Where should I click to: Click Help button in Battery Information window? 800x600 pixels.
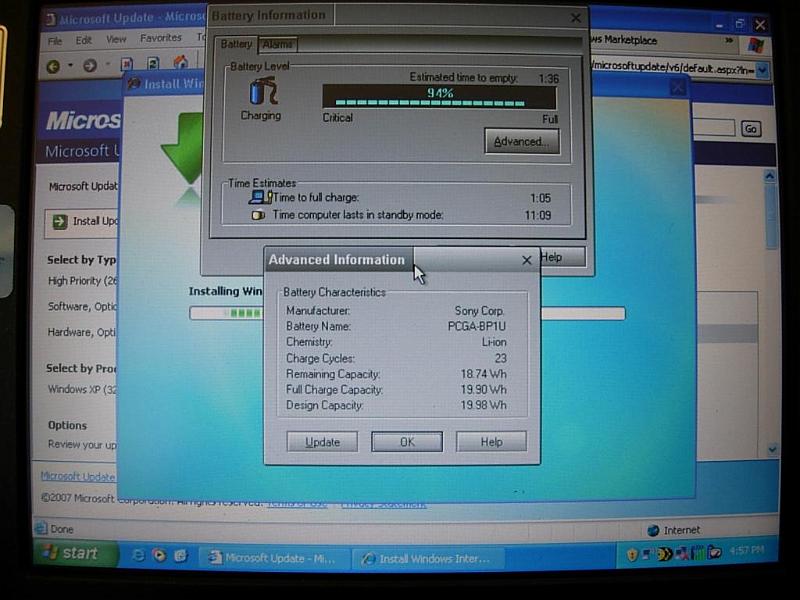pyautogui.click(x=563, y=257)
